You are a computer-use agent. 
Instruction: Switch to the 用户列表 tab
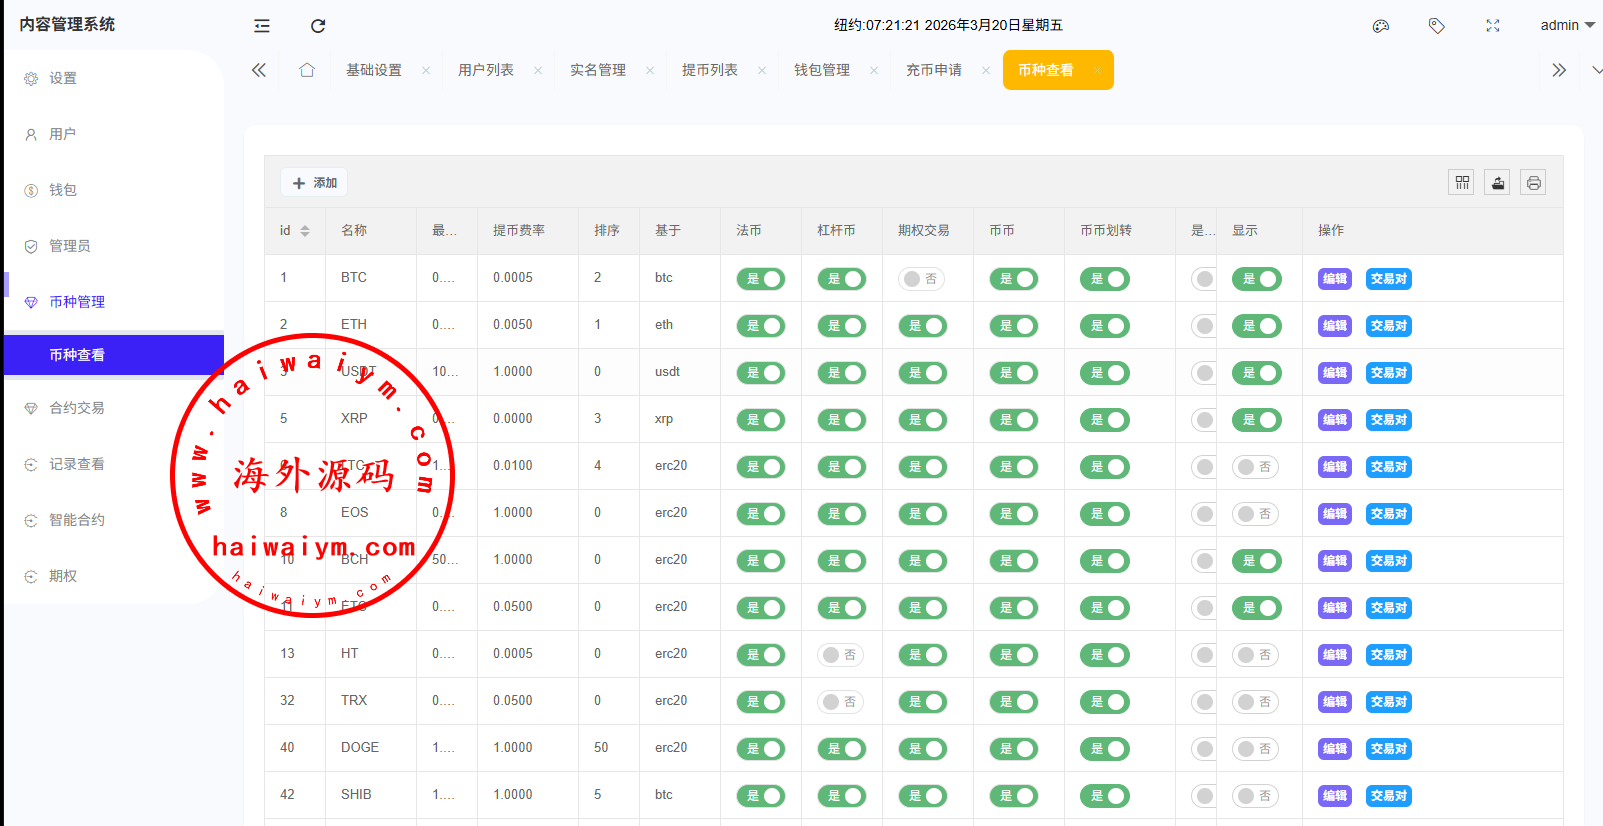click(486, 70)
